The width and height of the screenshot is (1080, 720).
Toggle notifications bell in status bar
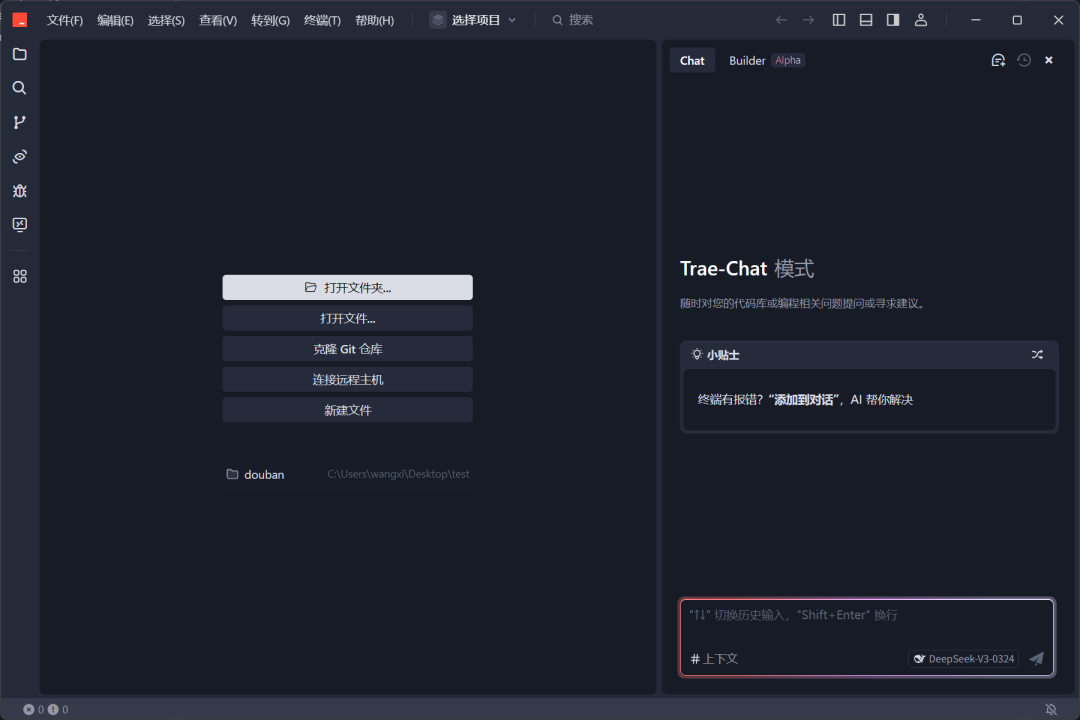(x=1051, y=709)
